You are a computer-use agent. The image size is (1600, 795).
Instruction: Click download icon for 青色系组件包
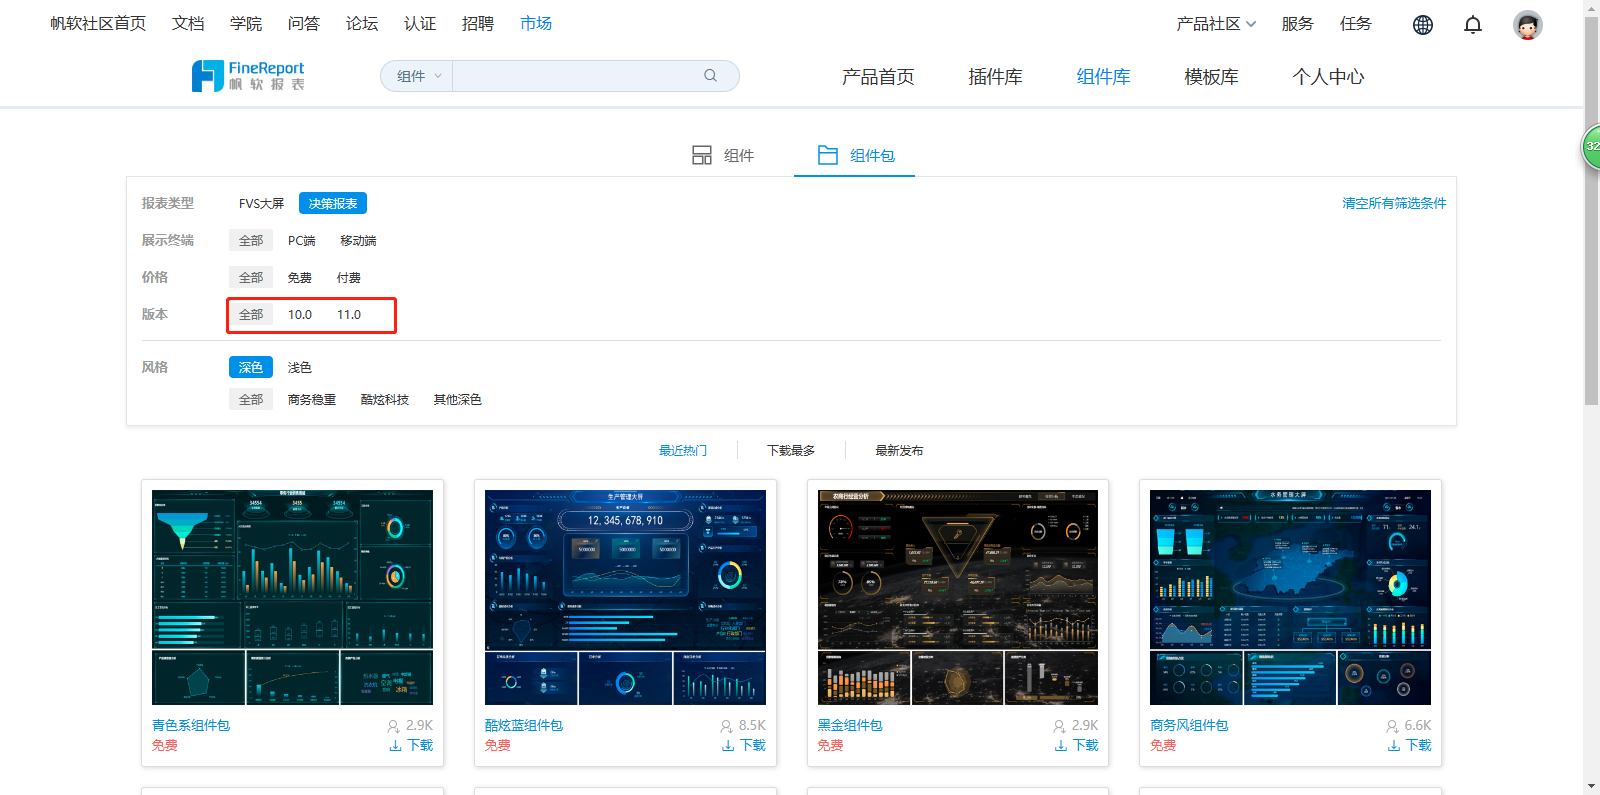pos(395,746)
